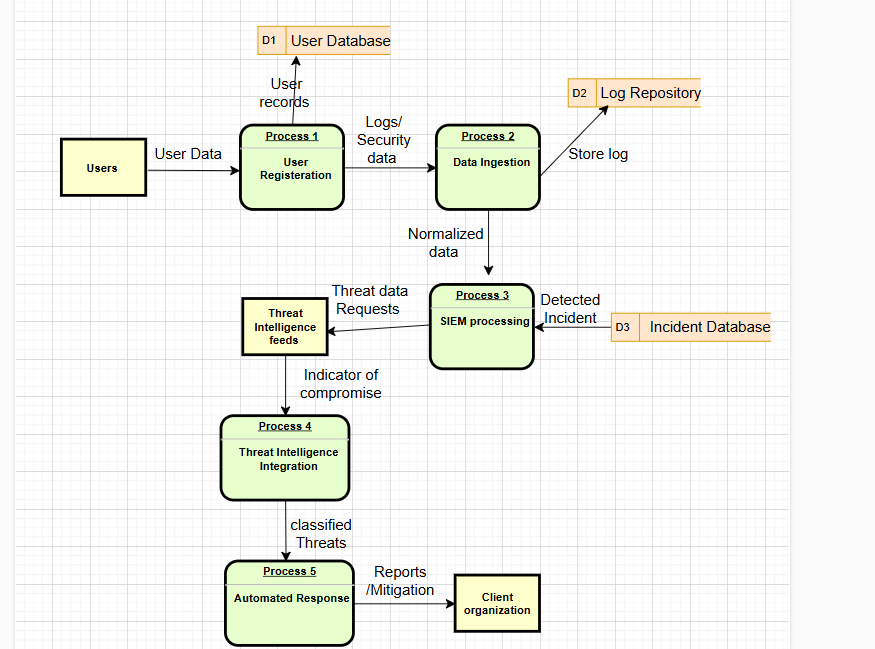Image resolution: width=875 pixels, height=649 pixels.
Task: Select the Process 5 Automated Response node
Action: [290, 603]
